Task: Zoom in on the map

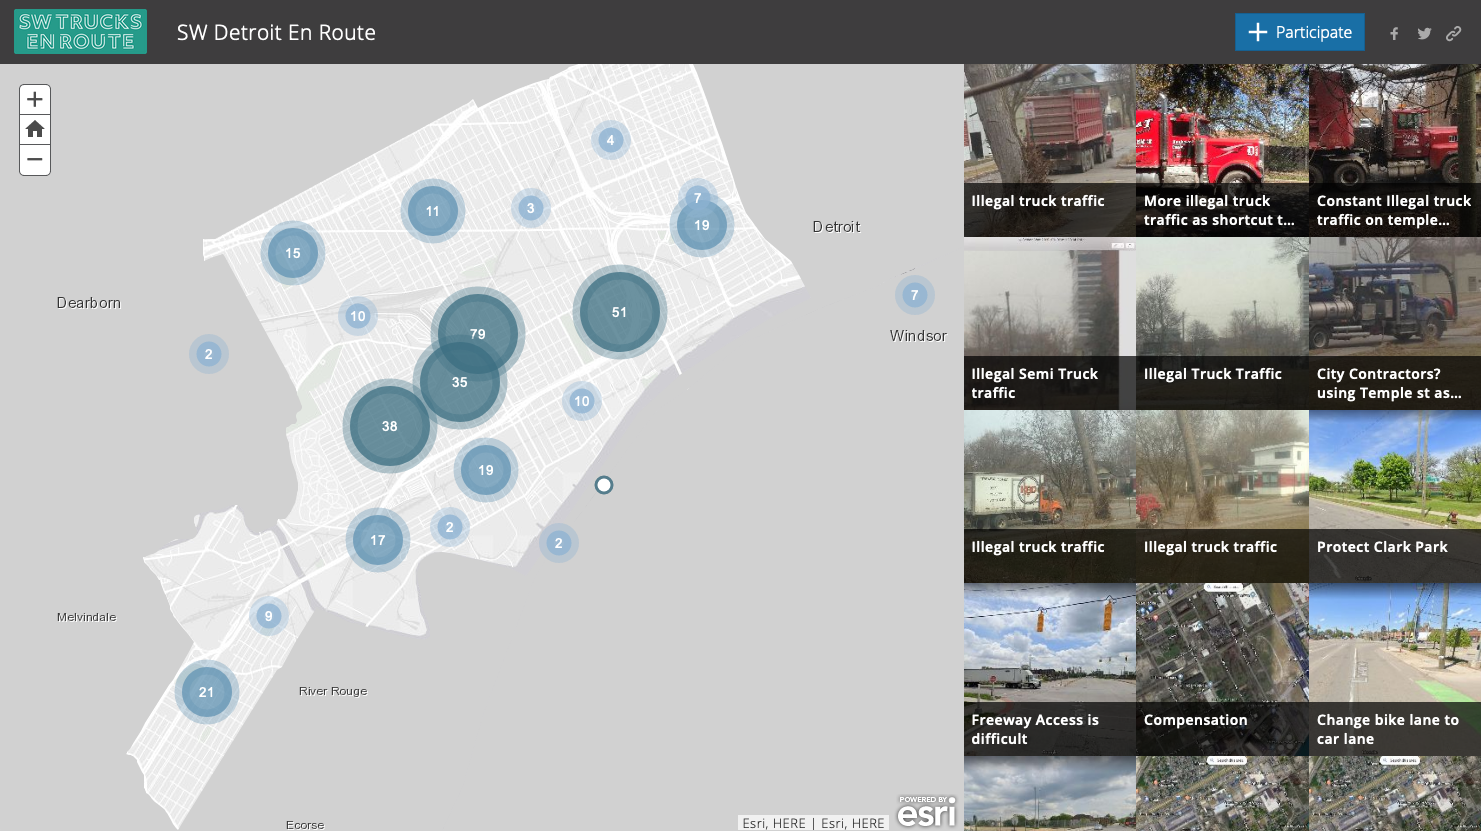Action: [x=35, y=100]
